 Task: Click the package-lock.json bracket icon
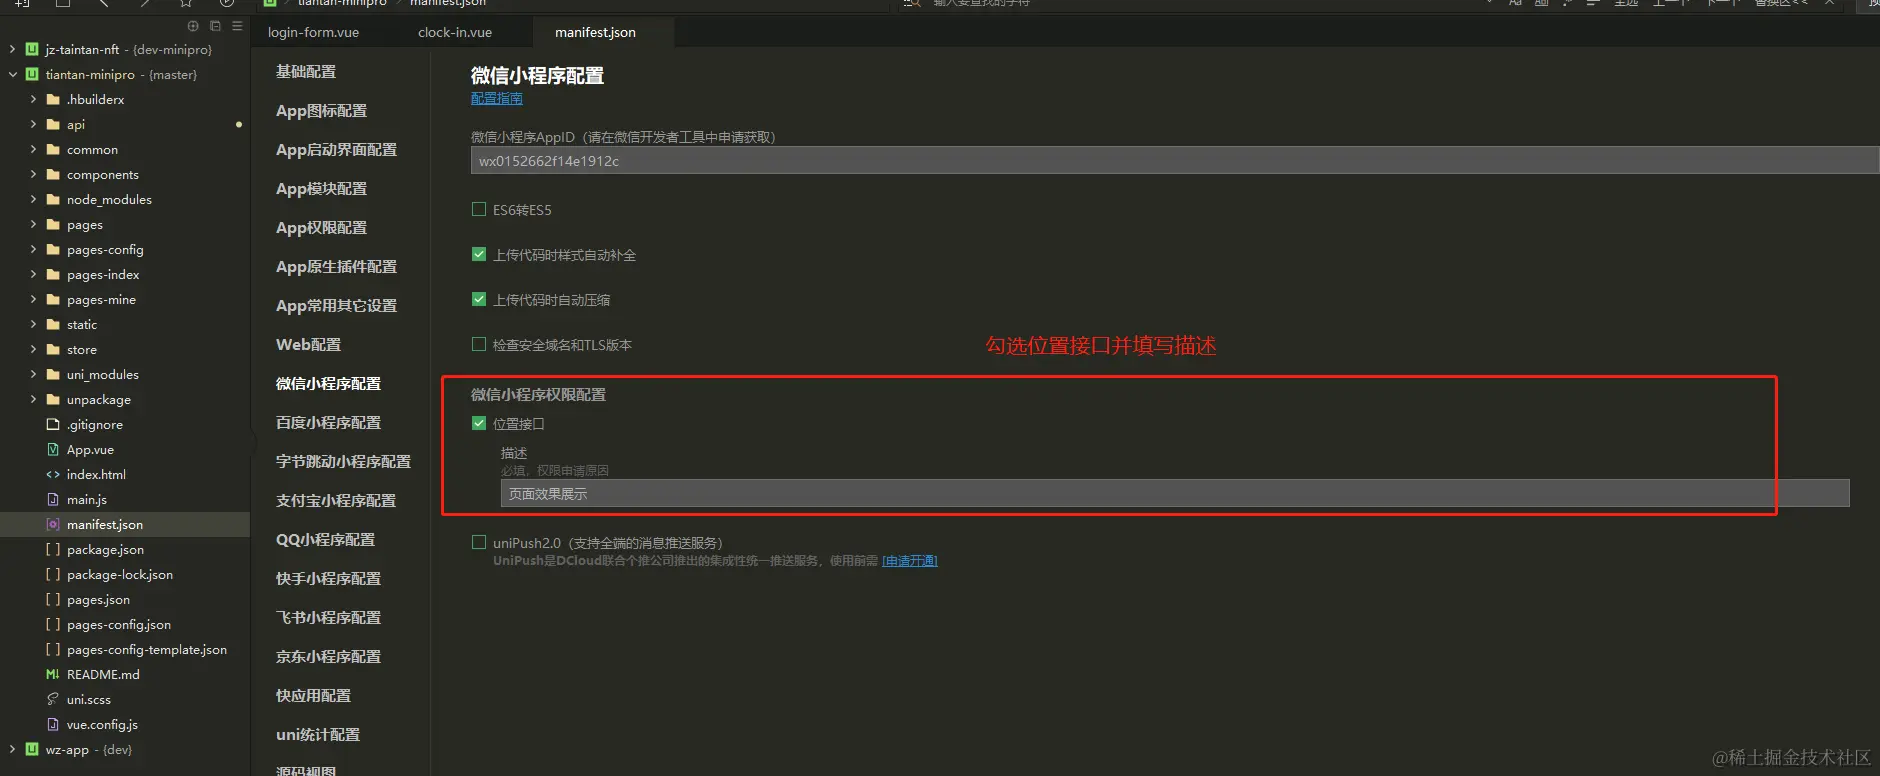[53, 574]
